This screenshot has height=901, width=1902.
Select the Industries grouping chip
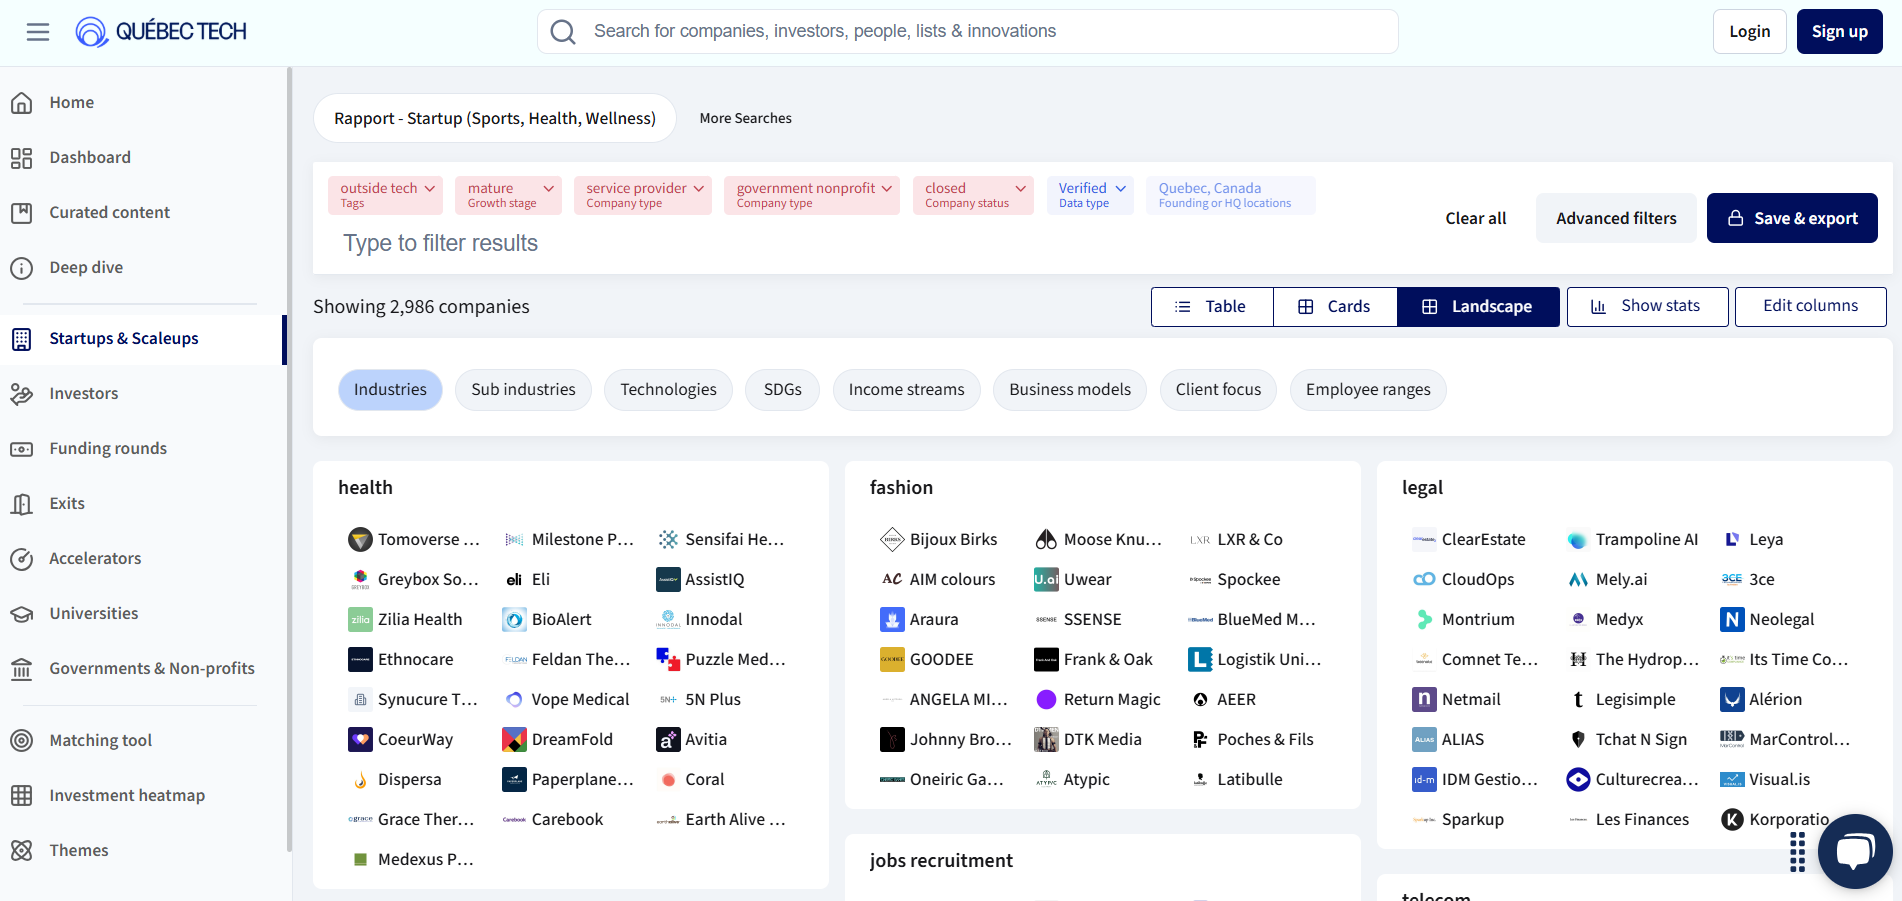(390, 390)
